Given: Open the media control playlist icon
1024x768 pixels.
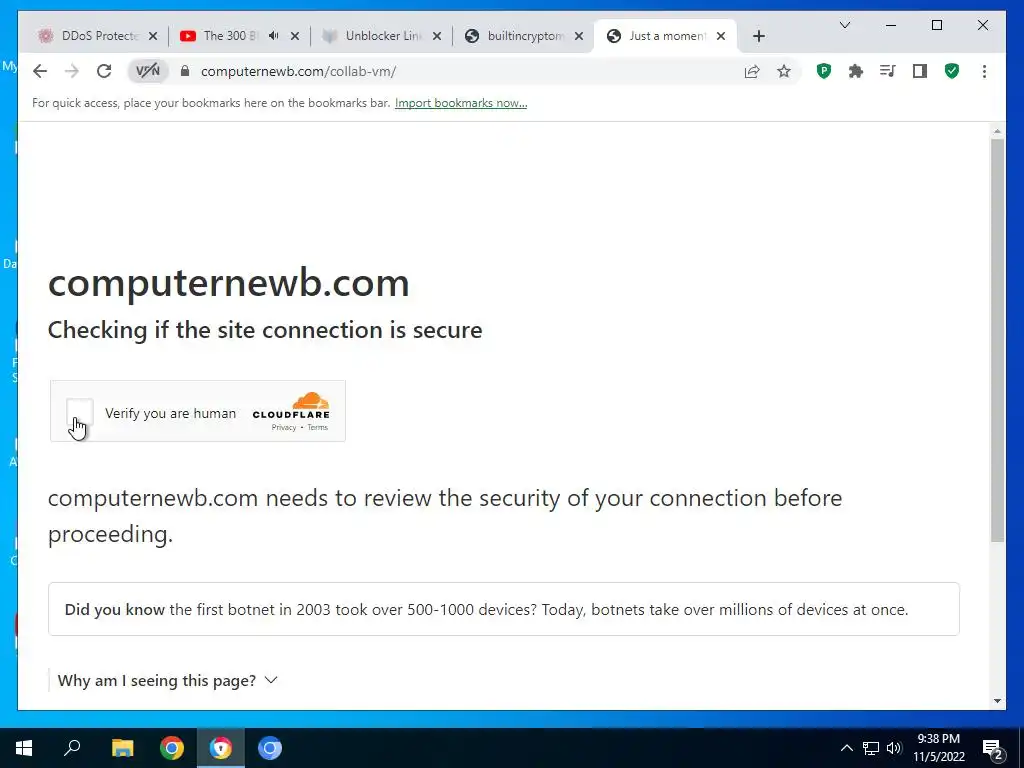Looking at the screenshot, I should click(x=888, y=71).
